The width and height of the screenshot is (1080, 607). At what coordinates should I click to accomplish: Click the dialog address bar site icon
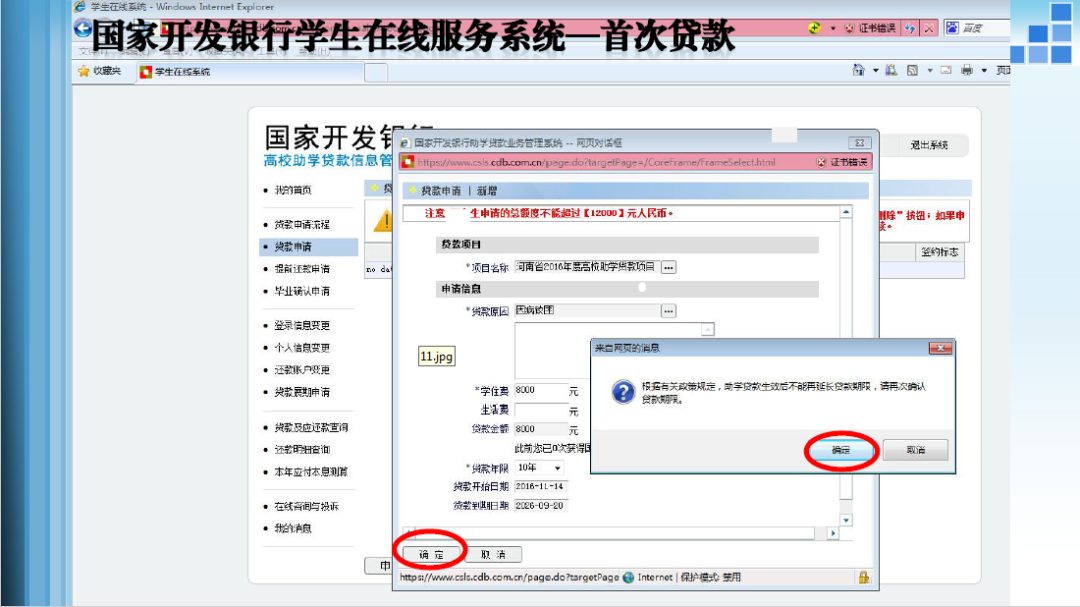point(408,162)
